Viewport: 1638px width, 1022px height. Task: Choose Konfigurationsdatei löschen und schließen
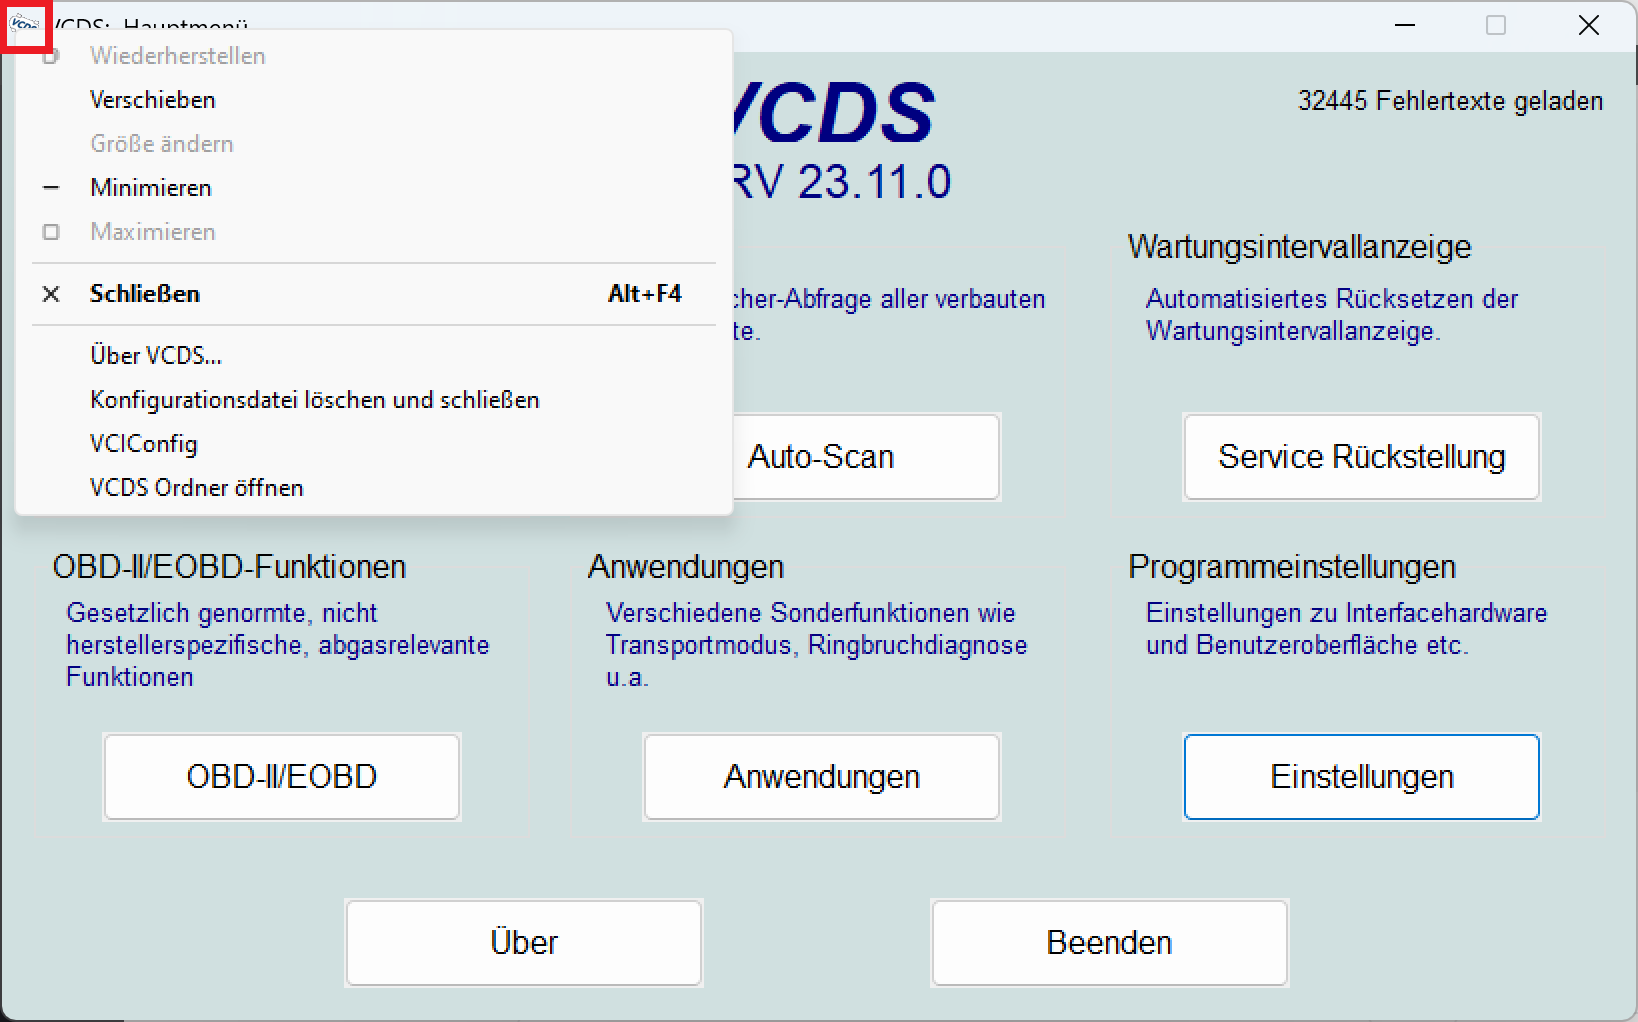point(374,400)
